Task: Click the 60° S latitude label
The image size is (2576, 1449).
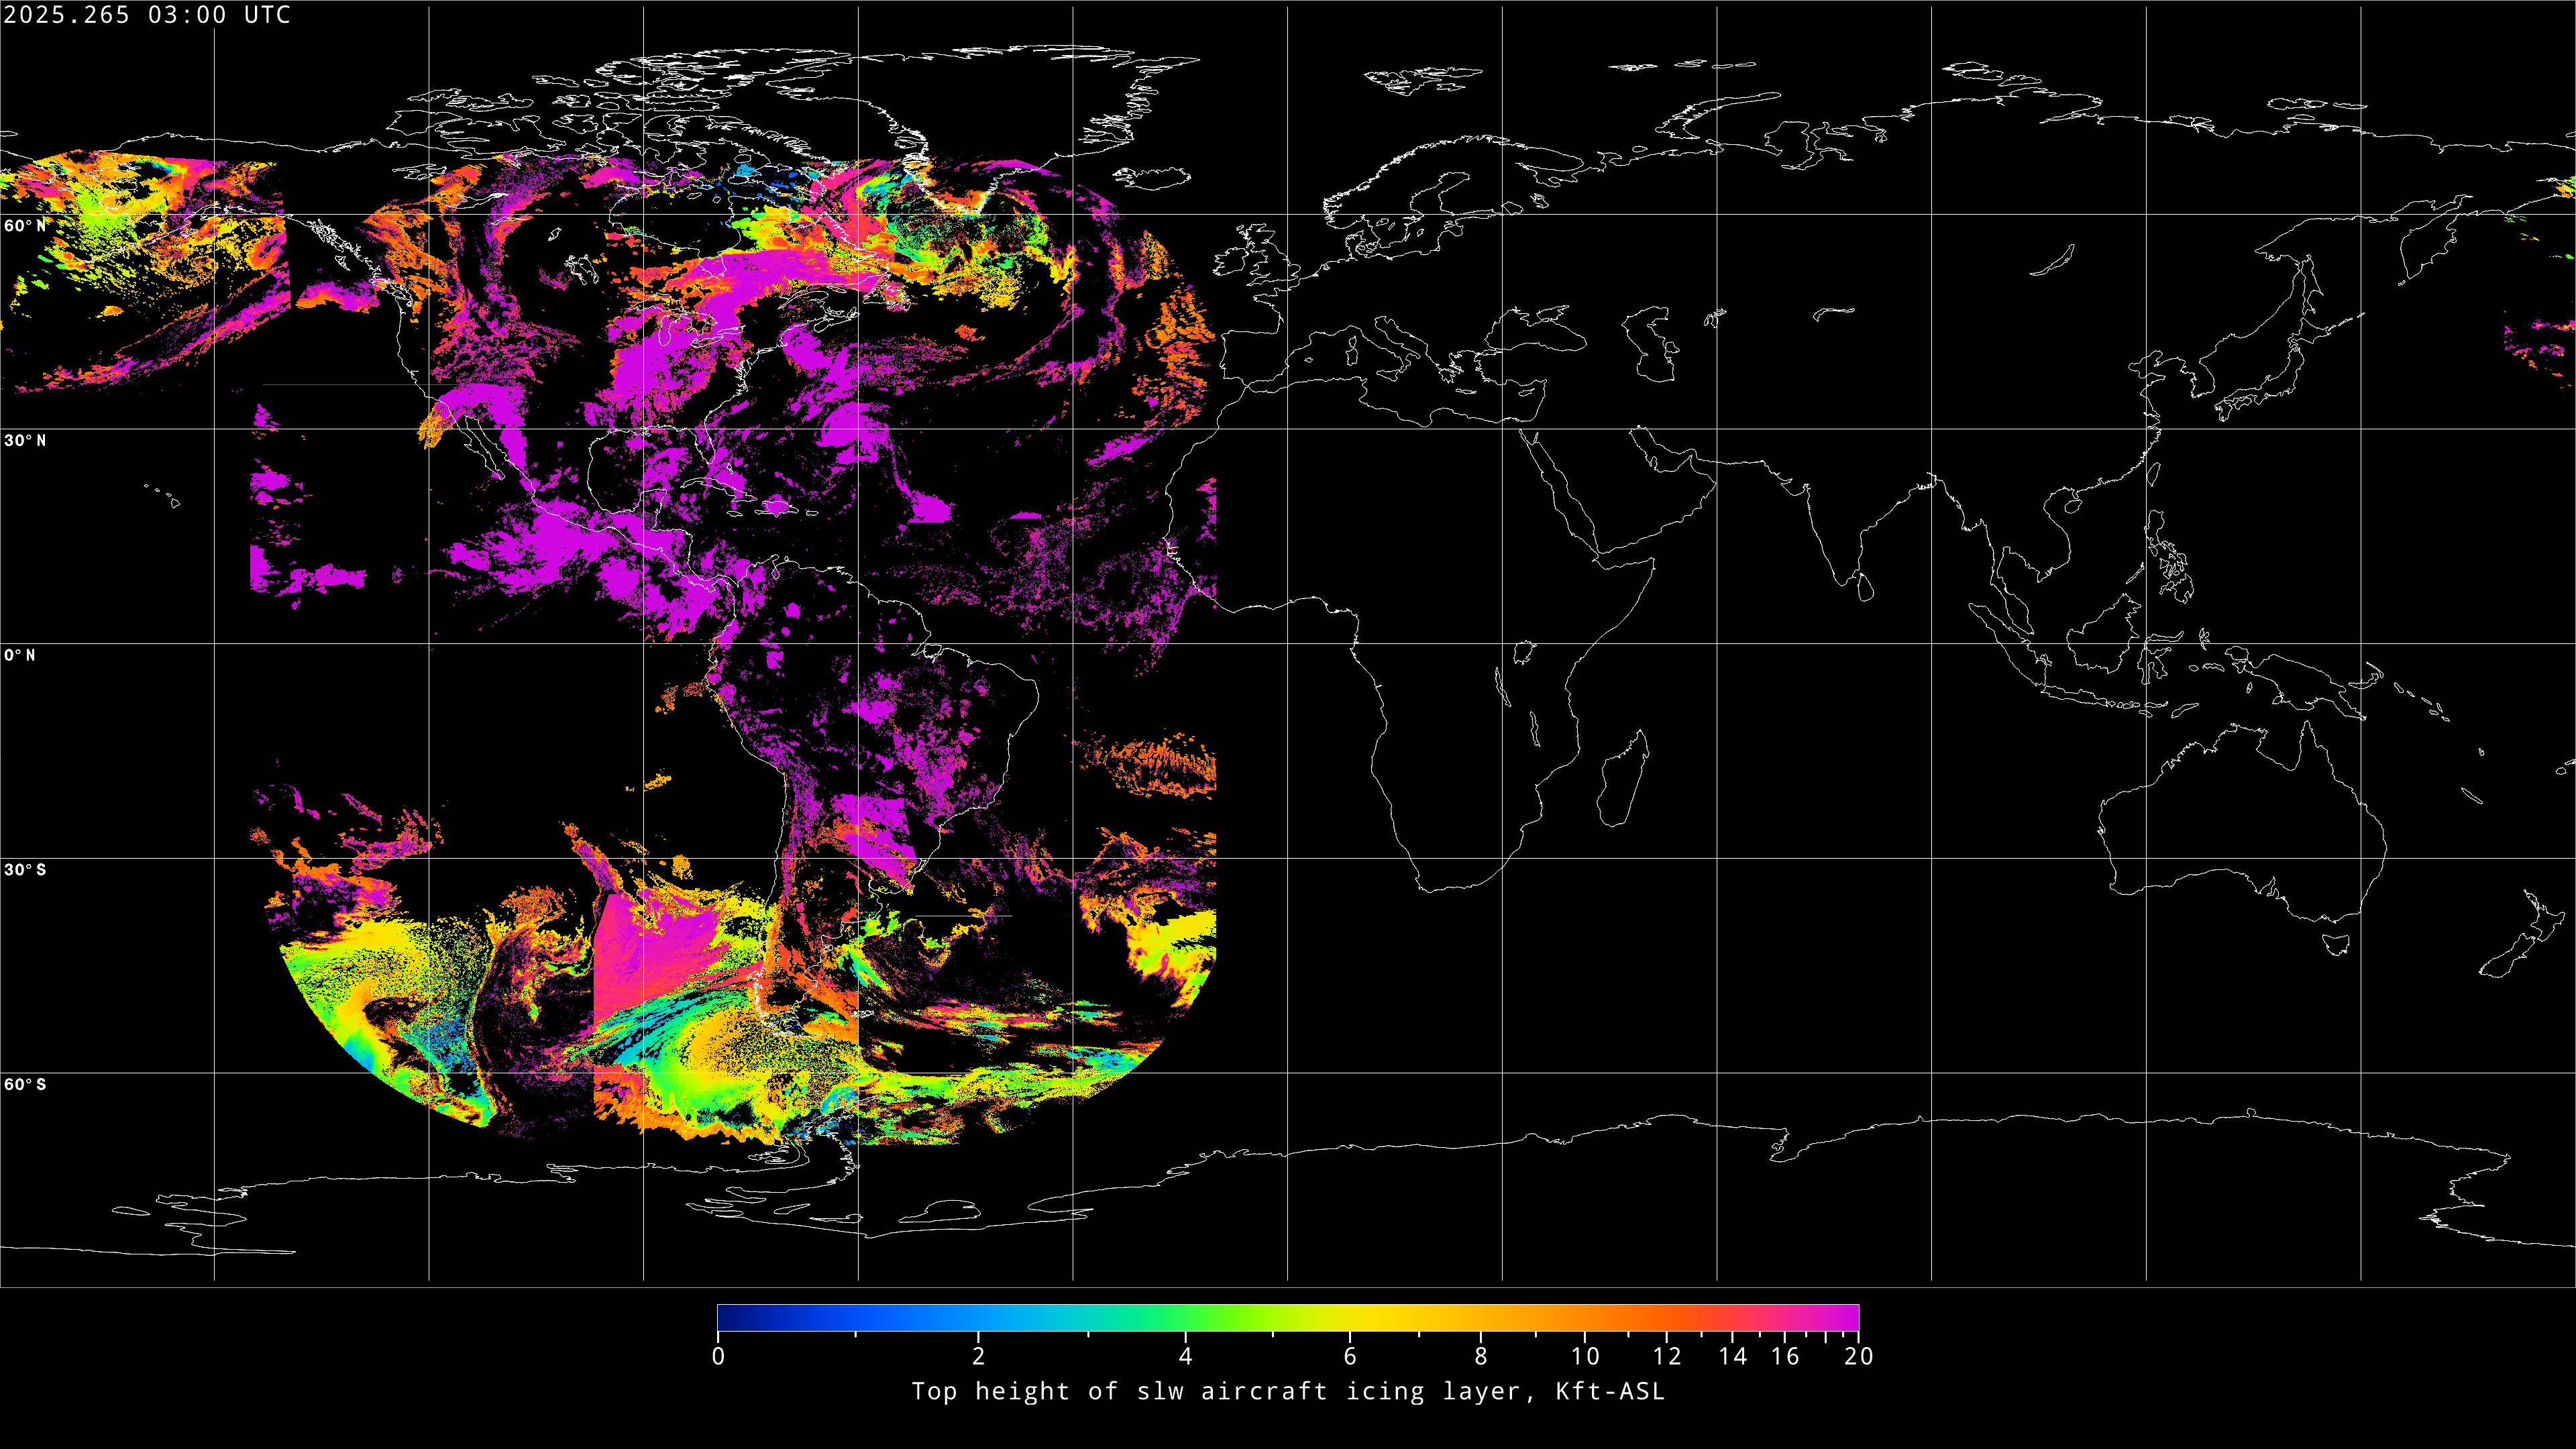Action: pos(25,1085)
